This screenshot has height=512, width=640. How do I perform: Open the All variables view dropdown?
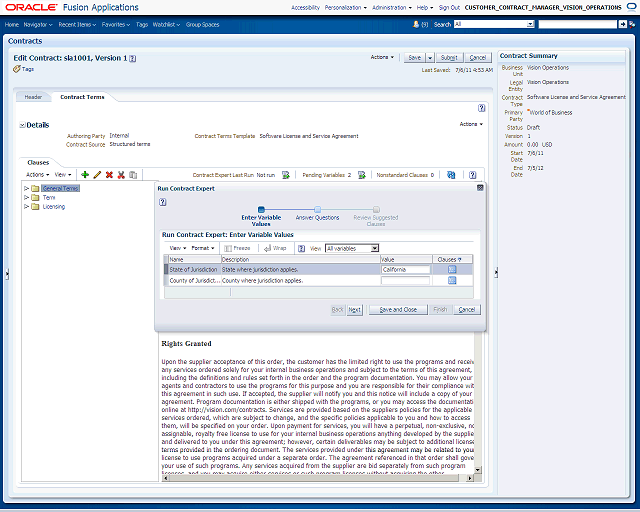click(x=374, y=248)
